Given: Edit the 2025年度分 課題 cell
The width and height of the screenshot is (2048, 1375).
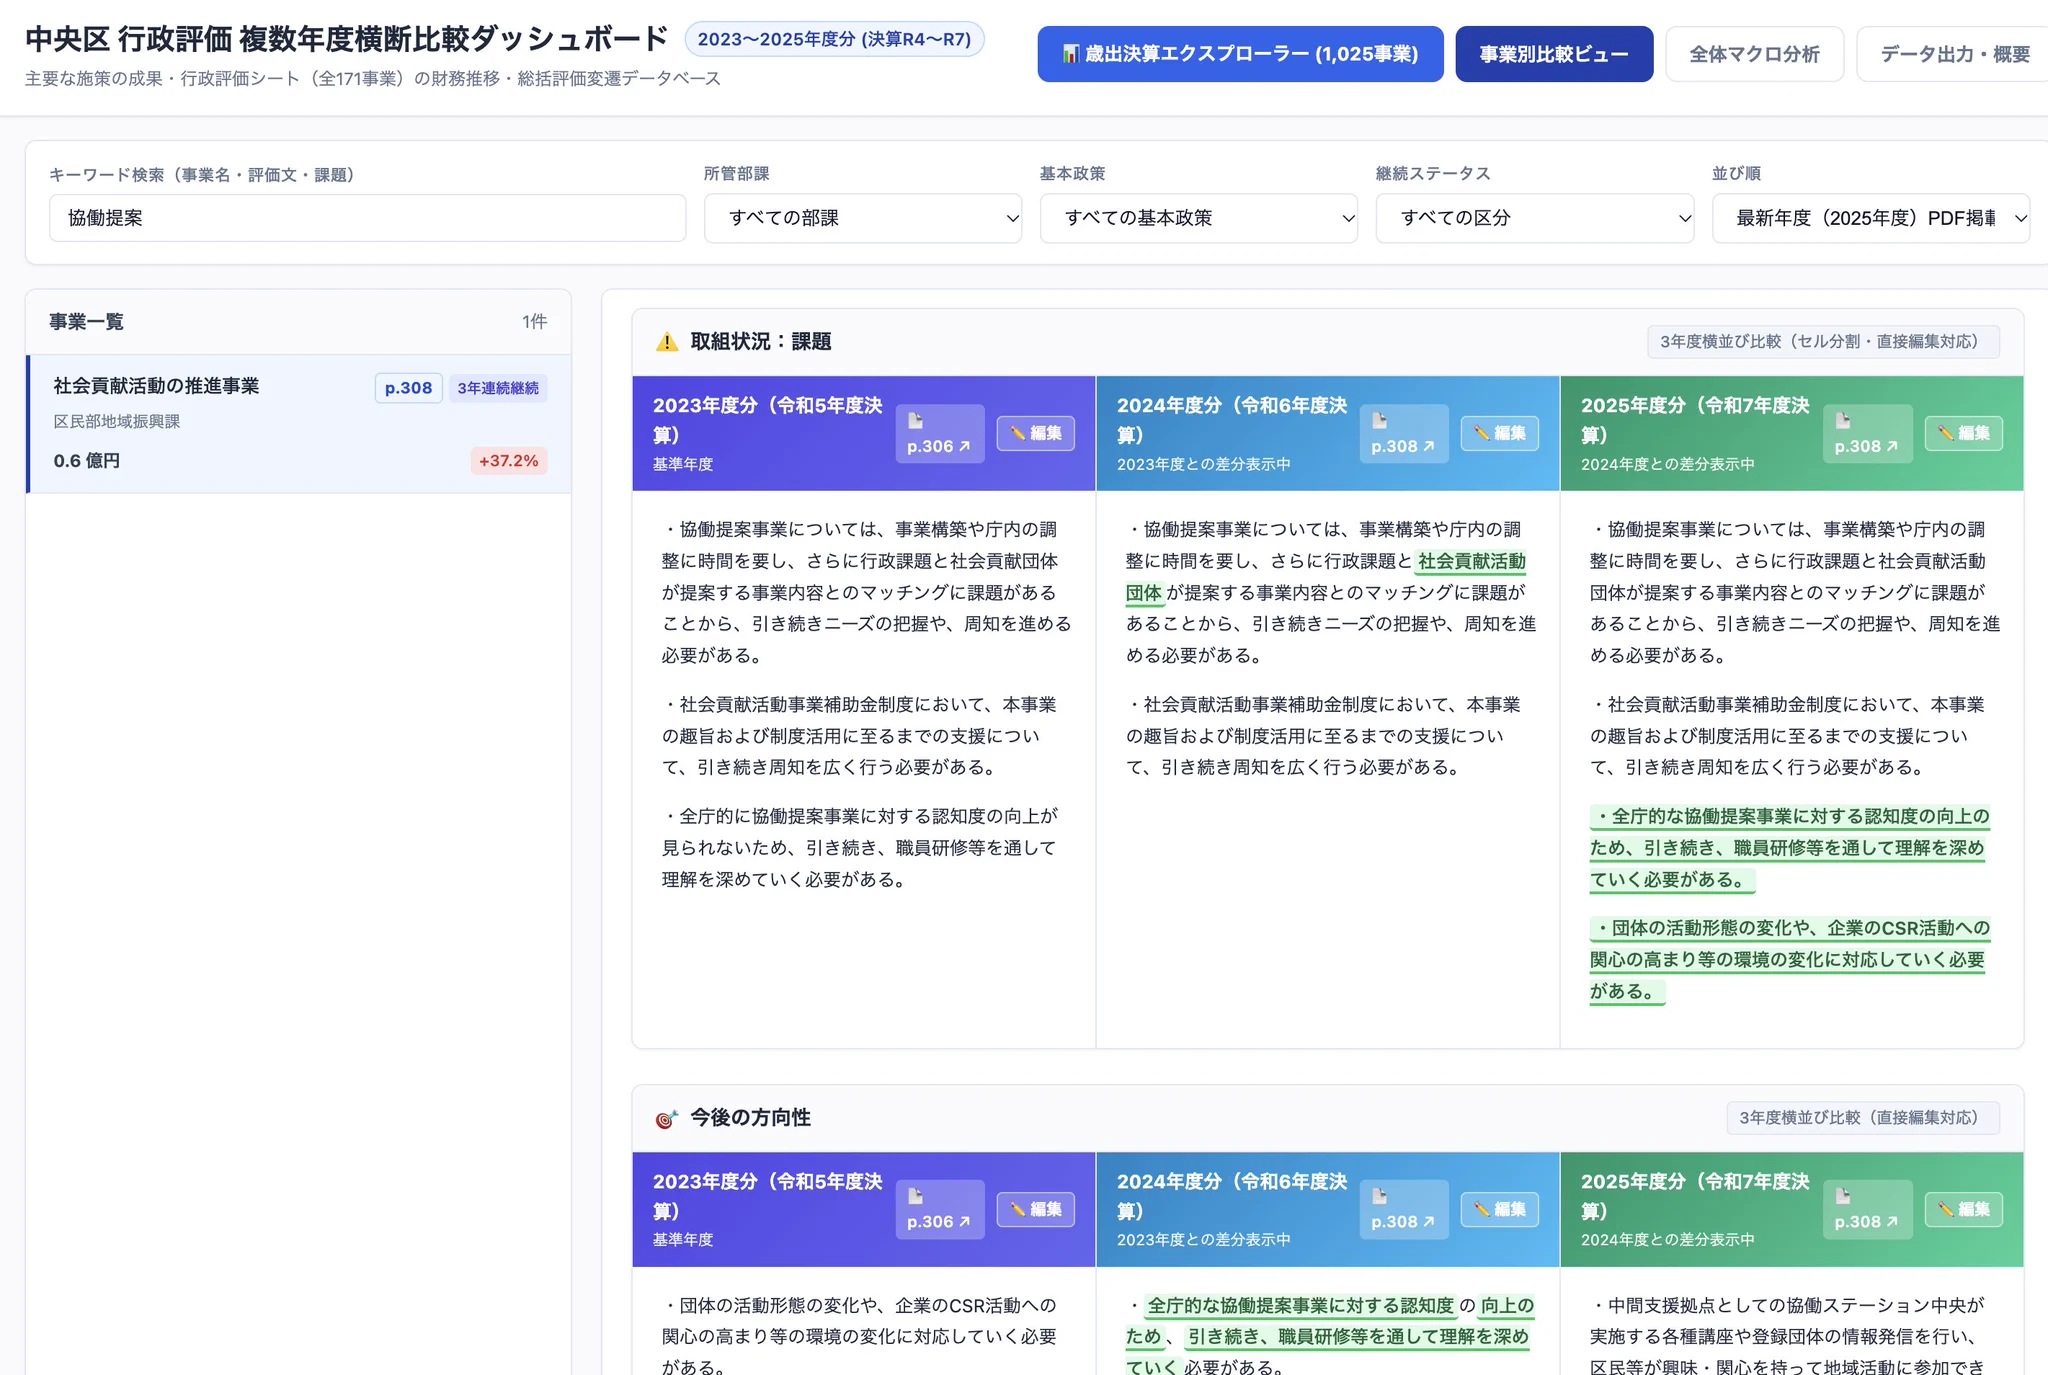Looking at the screenshot, I should (x=1963, y=433).
